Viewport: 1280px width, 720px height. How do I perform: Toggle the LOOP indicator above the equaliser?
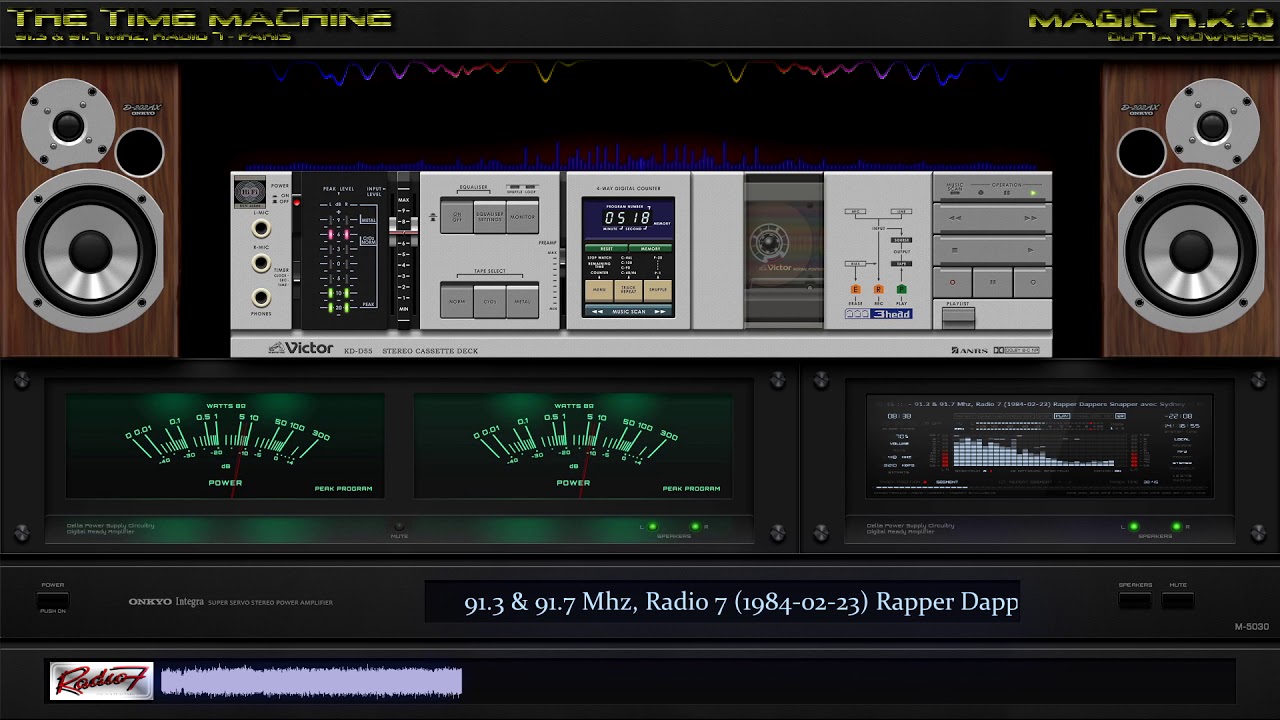(530, 187)
